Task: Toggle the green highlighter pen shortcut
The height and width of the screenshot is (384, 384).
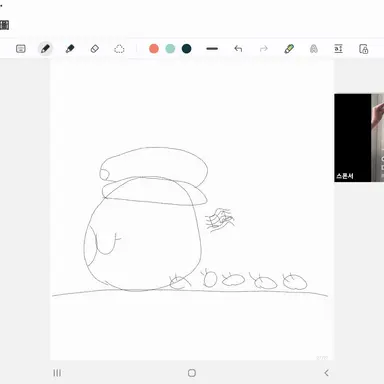Action: (x=289, y=49)
